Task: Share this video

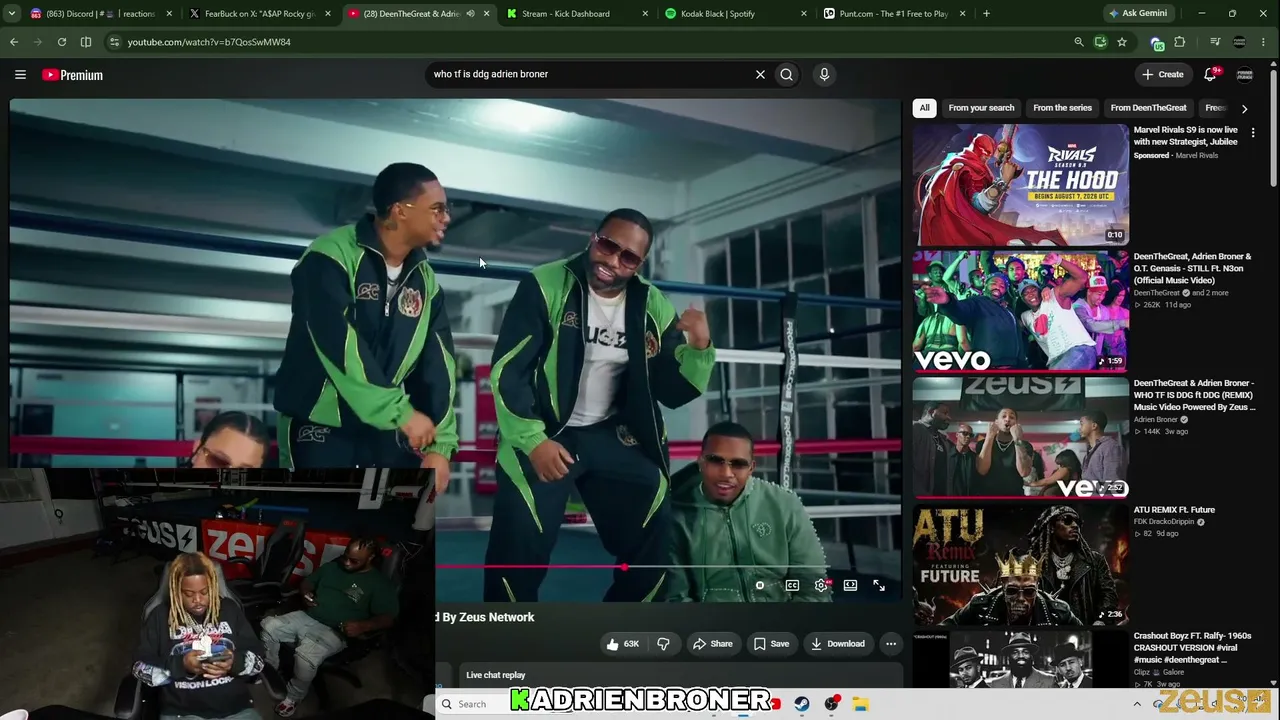Action: point(713,644)
